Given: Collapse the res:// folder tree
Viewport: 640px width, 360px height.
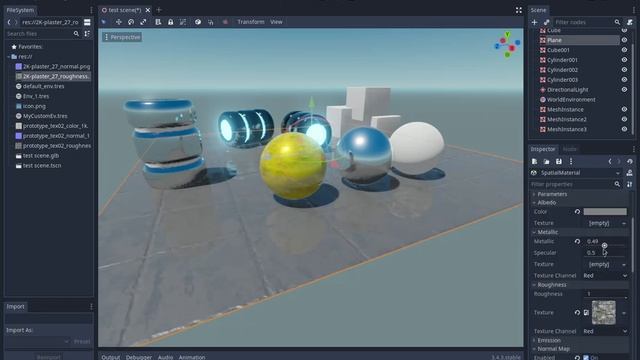Looking at the screenshot, I should pos(9,57).
